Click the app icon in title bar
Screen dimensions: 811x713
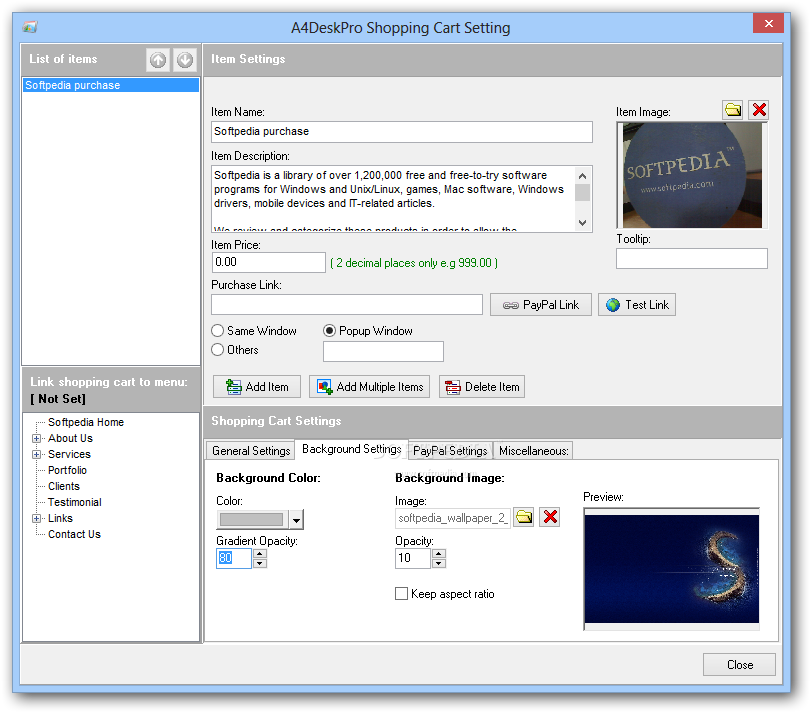(x=30, y=27)
